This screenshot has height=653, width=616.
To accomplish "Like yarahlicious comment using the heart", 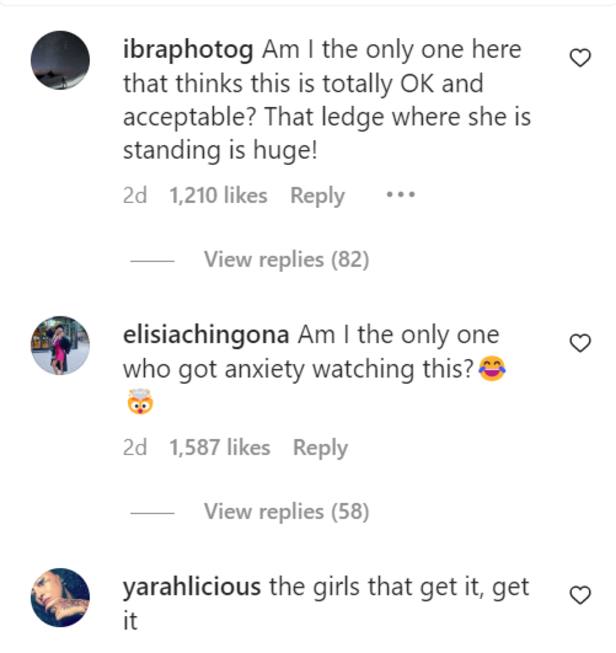I will (580, 596).
